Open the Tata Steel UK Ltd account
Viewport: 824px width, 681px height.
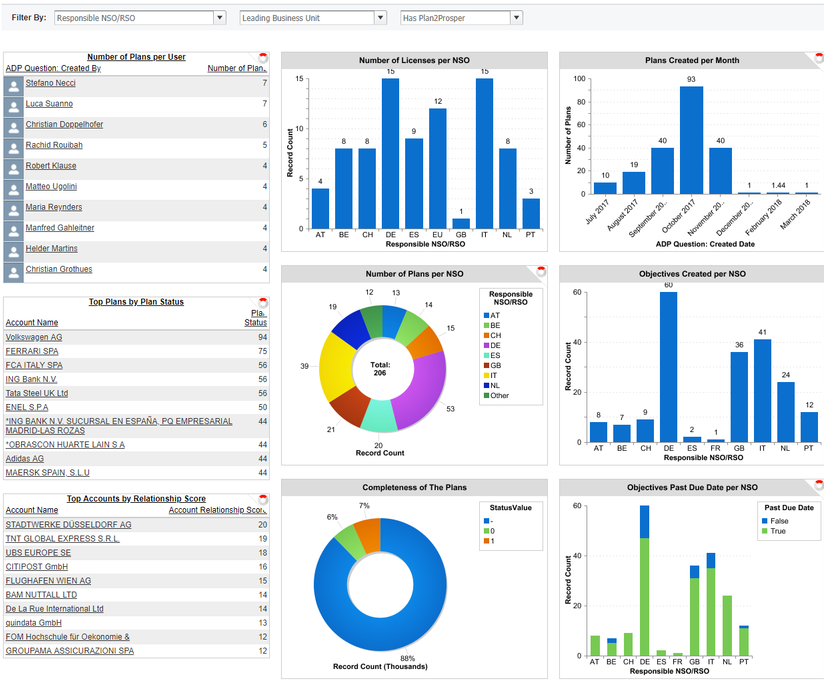[37, 393]
